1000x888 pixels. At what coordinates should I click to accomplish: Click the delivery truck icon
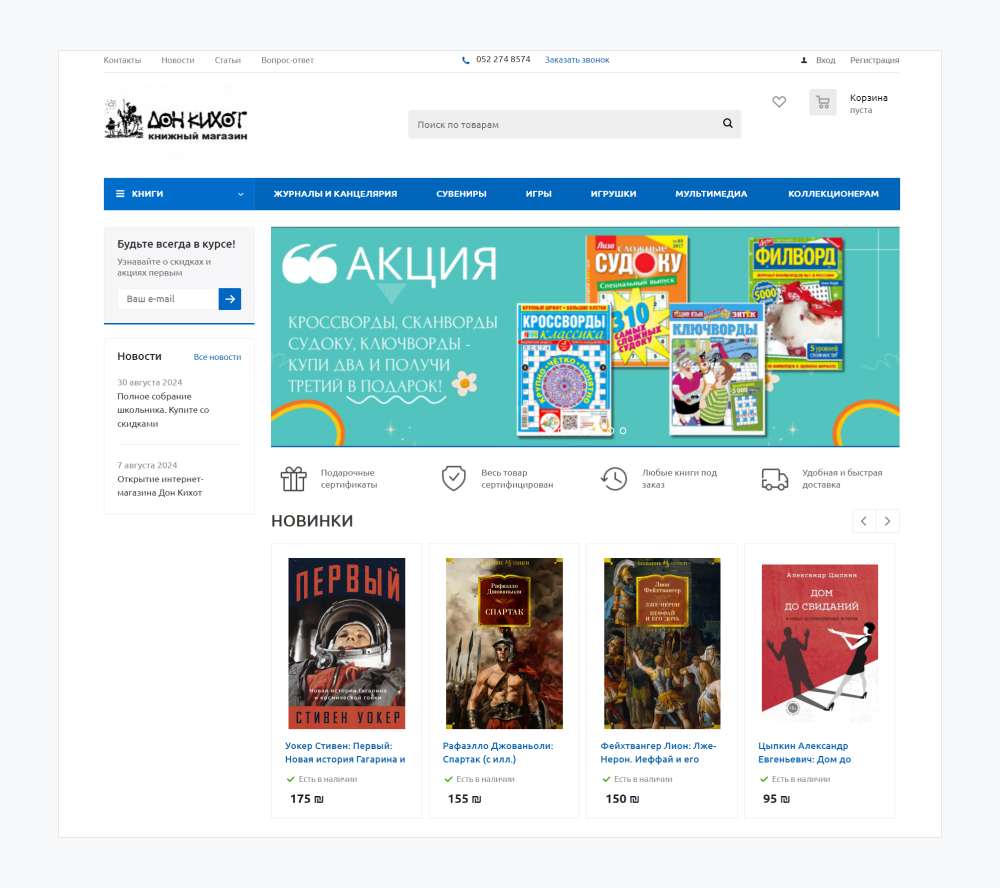(775, 479)
